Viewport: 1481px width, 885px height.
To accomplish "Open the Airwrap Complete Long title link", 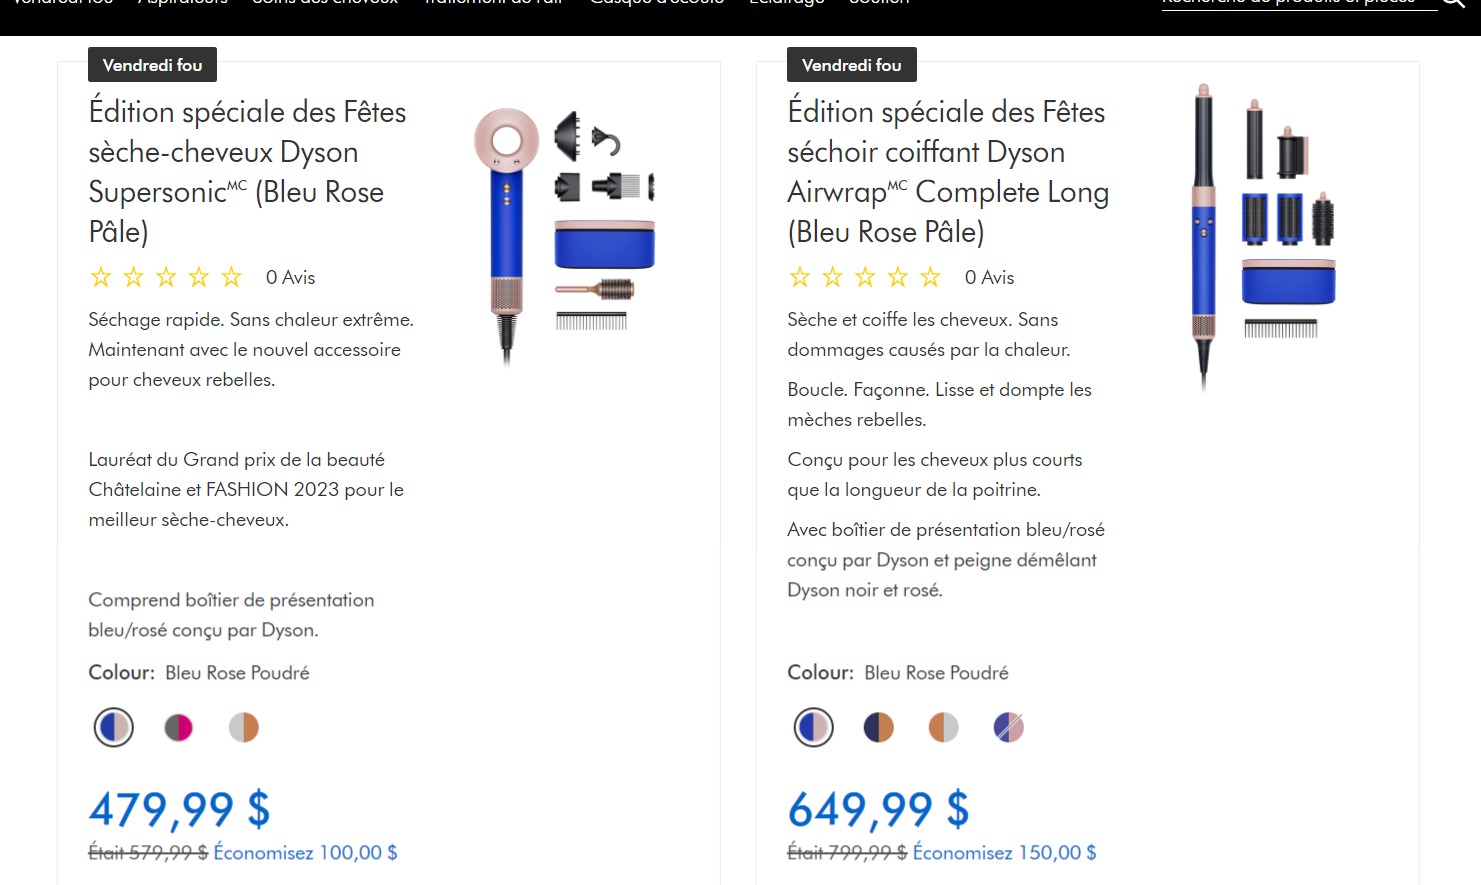I will [x=948, y=171].
